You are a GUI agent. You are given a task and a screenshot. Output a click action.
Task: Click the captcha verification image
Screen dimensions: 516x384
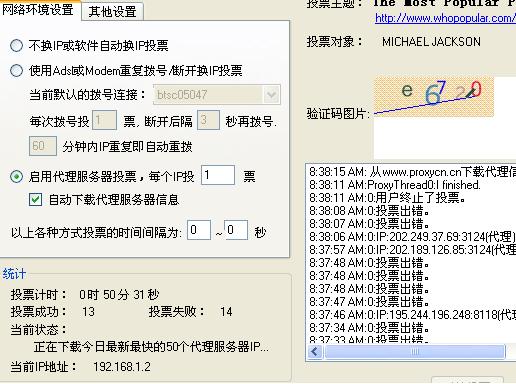pos(434,96)
